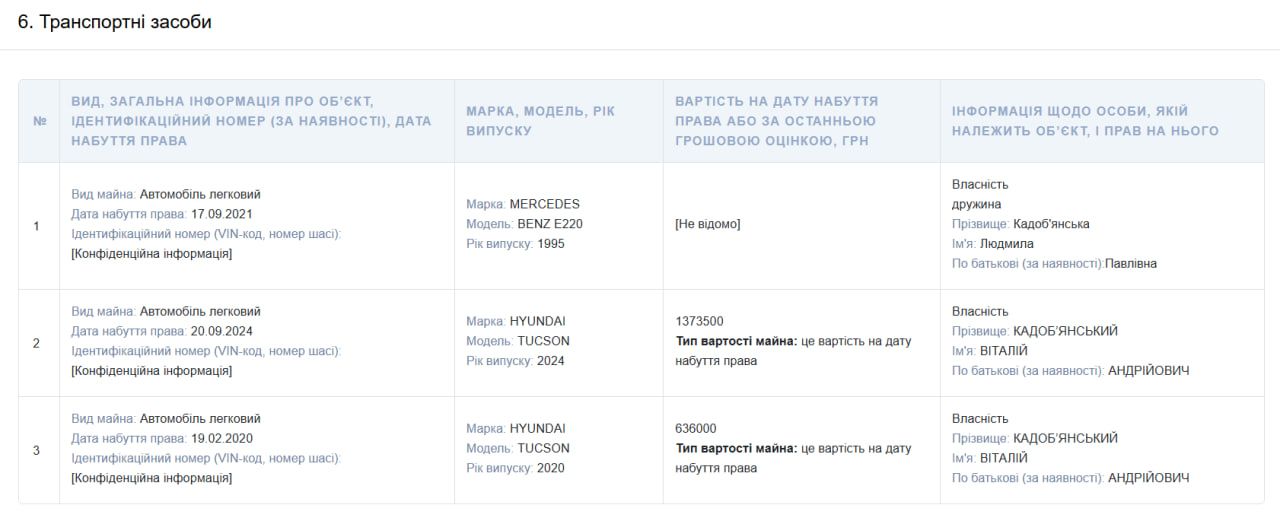1280x524 pixels.
Task: Click the "Вид, загальна інформація" column header
Action: [251, 121]
